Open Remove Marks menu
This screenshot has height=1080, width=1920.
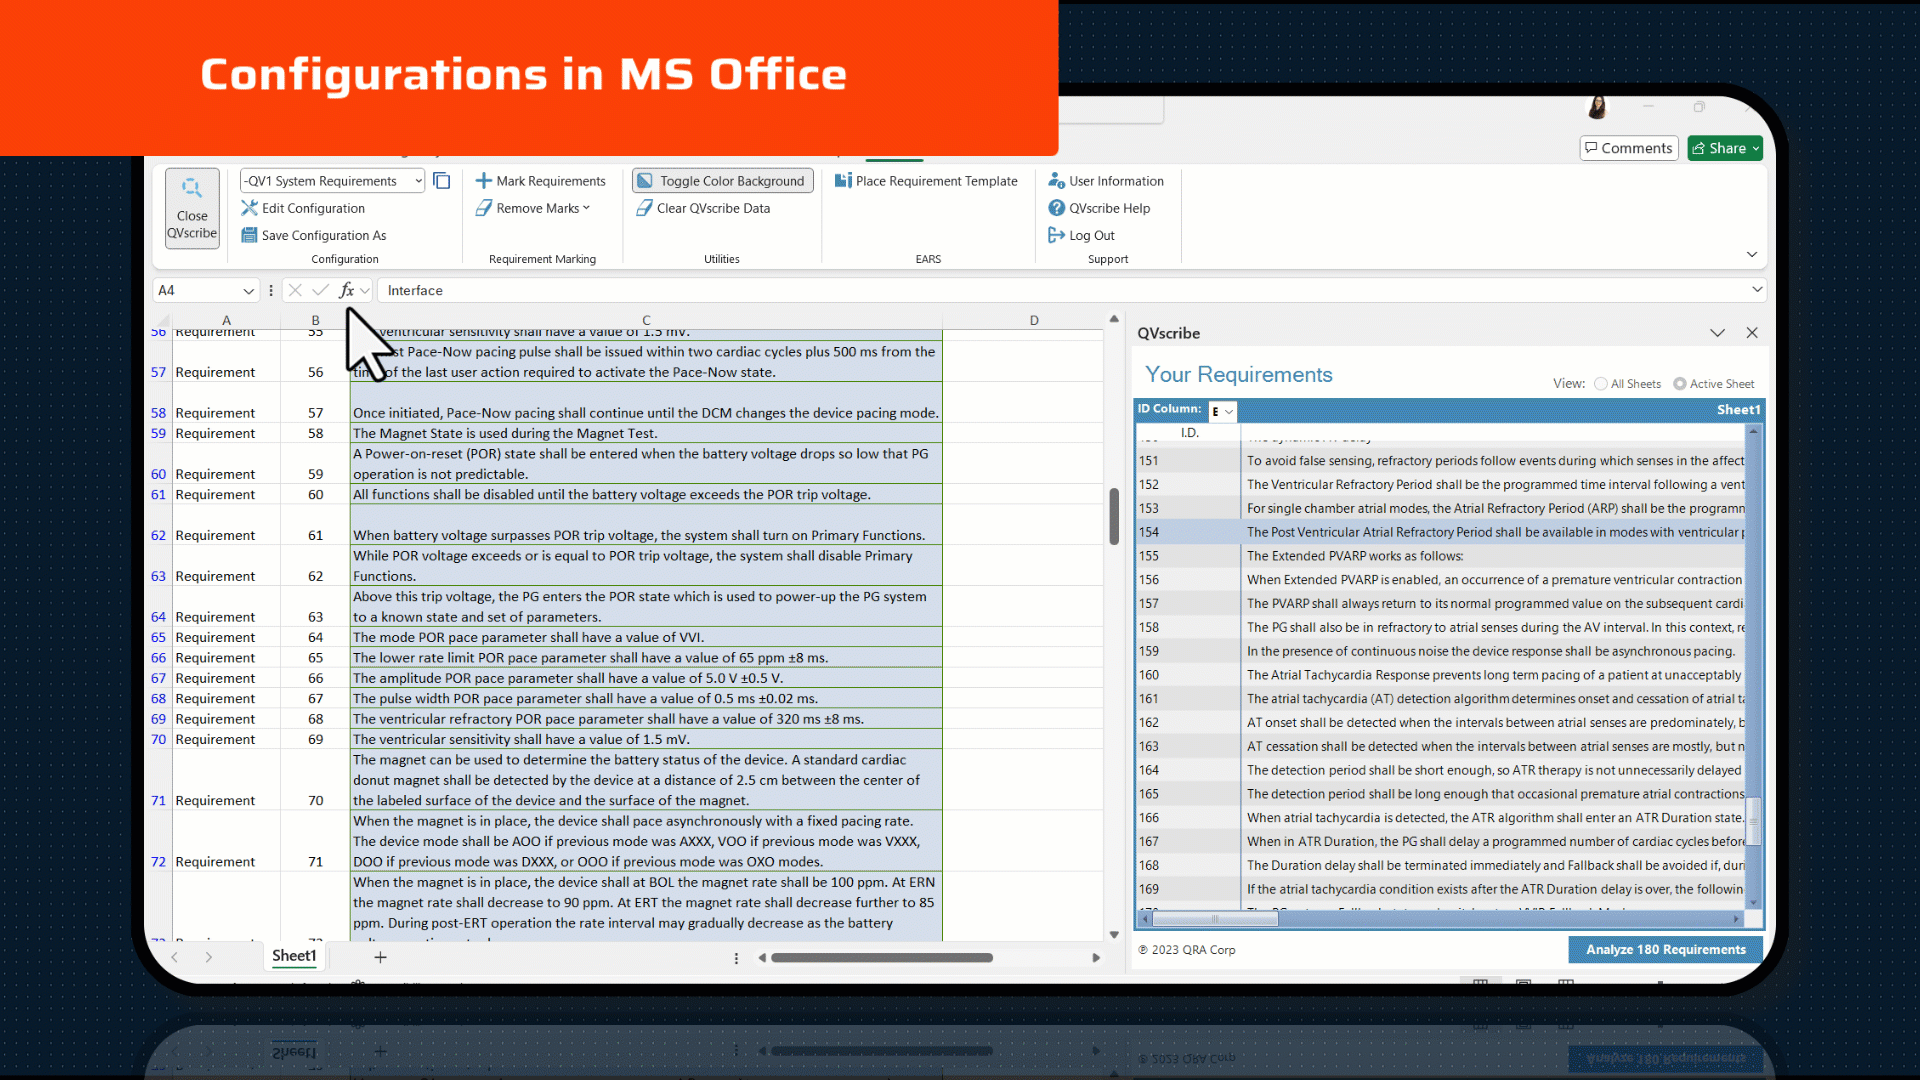533,208
